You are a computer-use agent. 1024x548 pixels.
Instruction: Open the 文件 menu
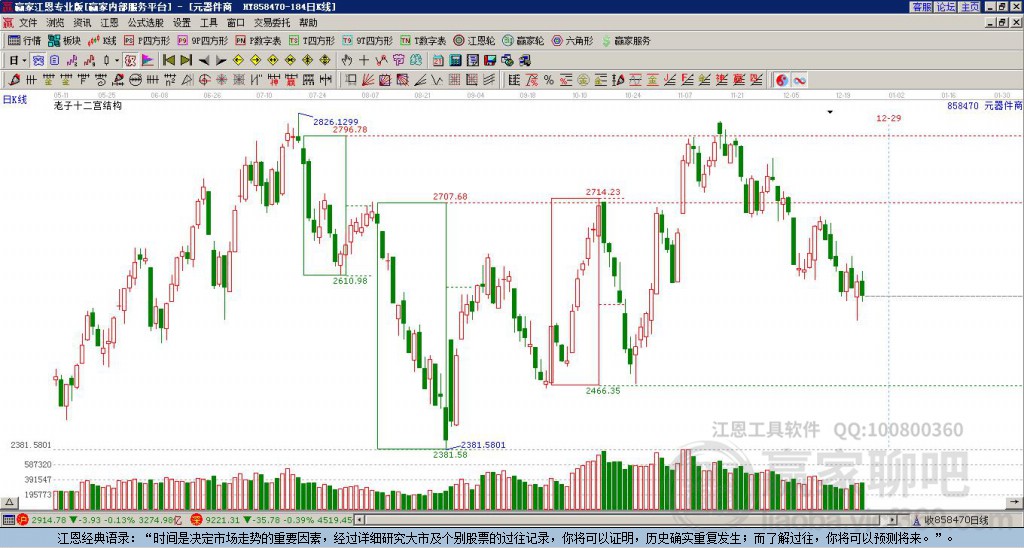(27, 23)
